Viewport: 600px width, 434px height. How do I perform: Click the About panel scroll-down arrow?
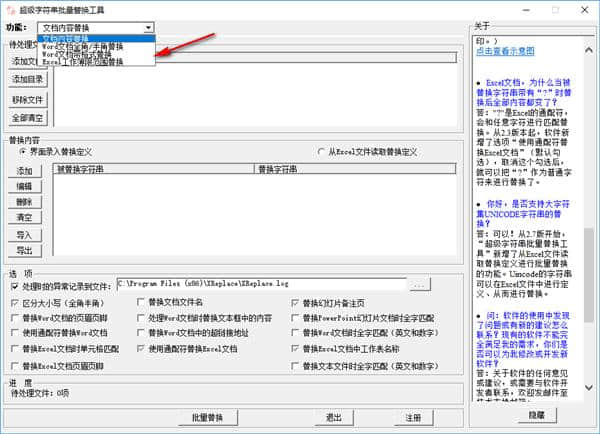[x=589, y=388]
